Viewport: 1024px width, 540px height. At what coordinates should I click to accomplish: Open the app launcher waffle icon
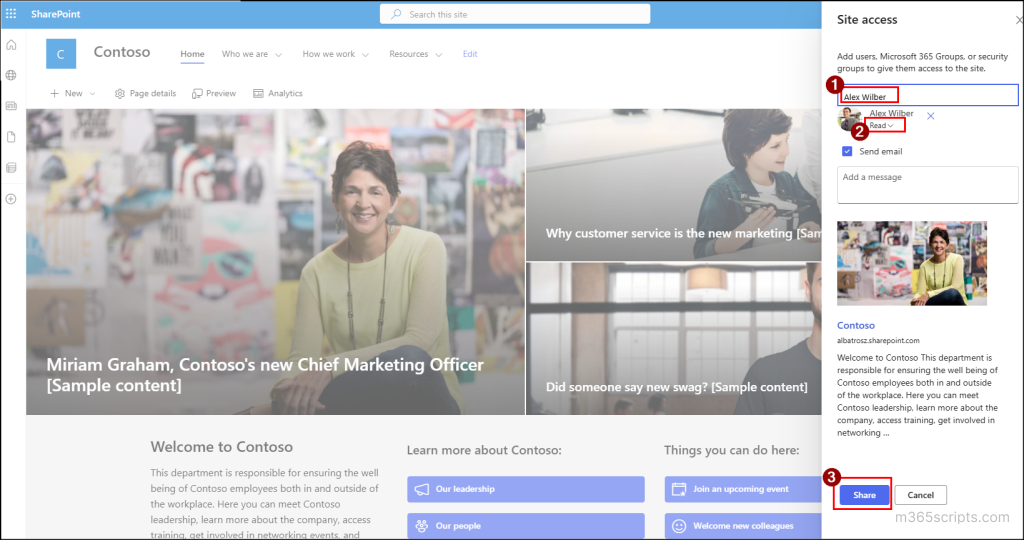click(x=11, y=14)
